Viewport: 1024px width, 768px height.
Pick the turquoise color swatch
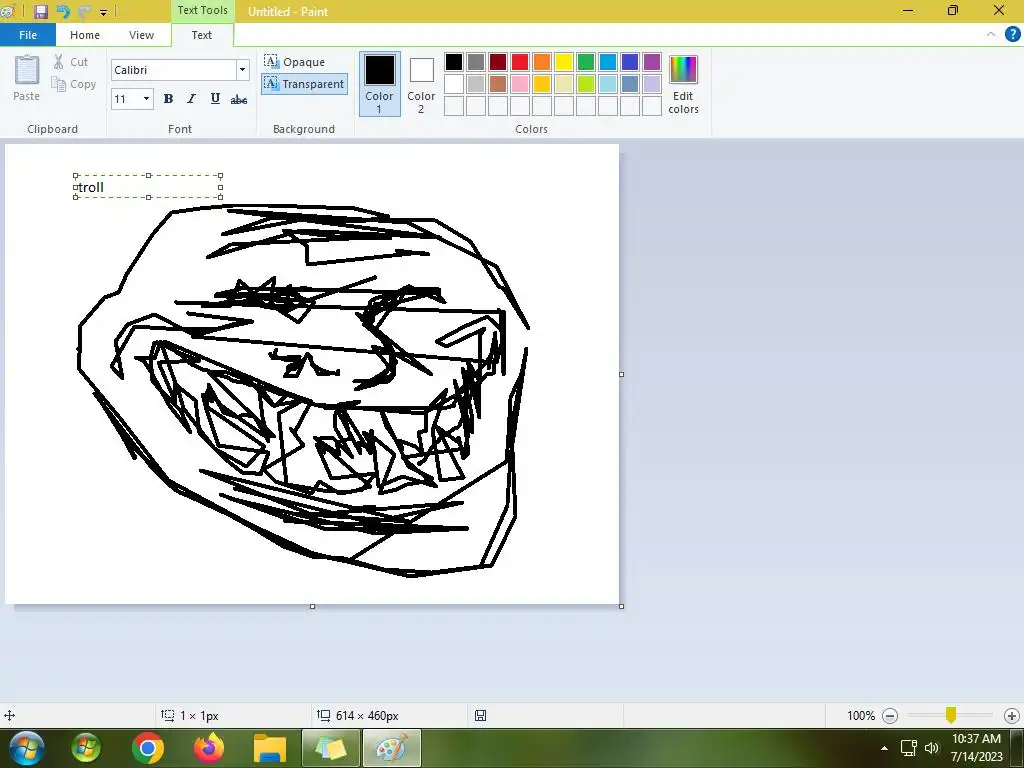tap(608, 62)
